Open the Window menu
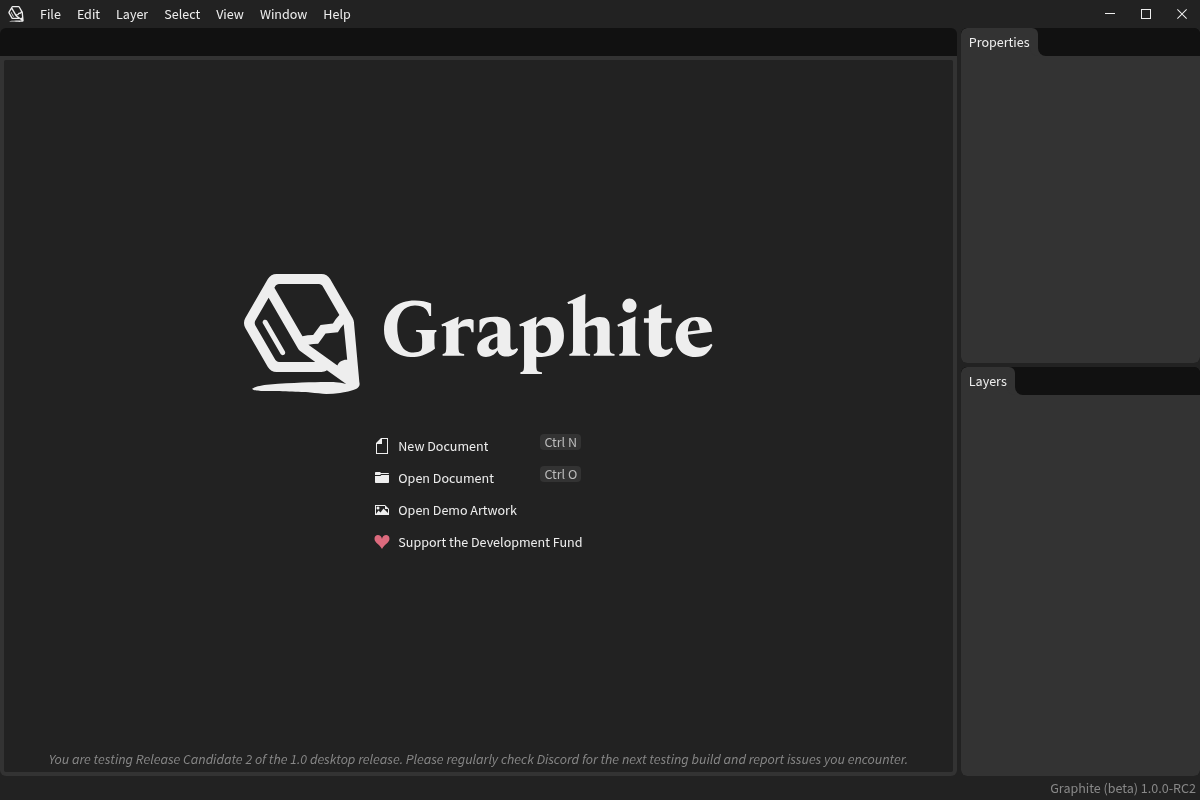 (283, 14)
